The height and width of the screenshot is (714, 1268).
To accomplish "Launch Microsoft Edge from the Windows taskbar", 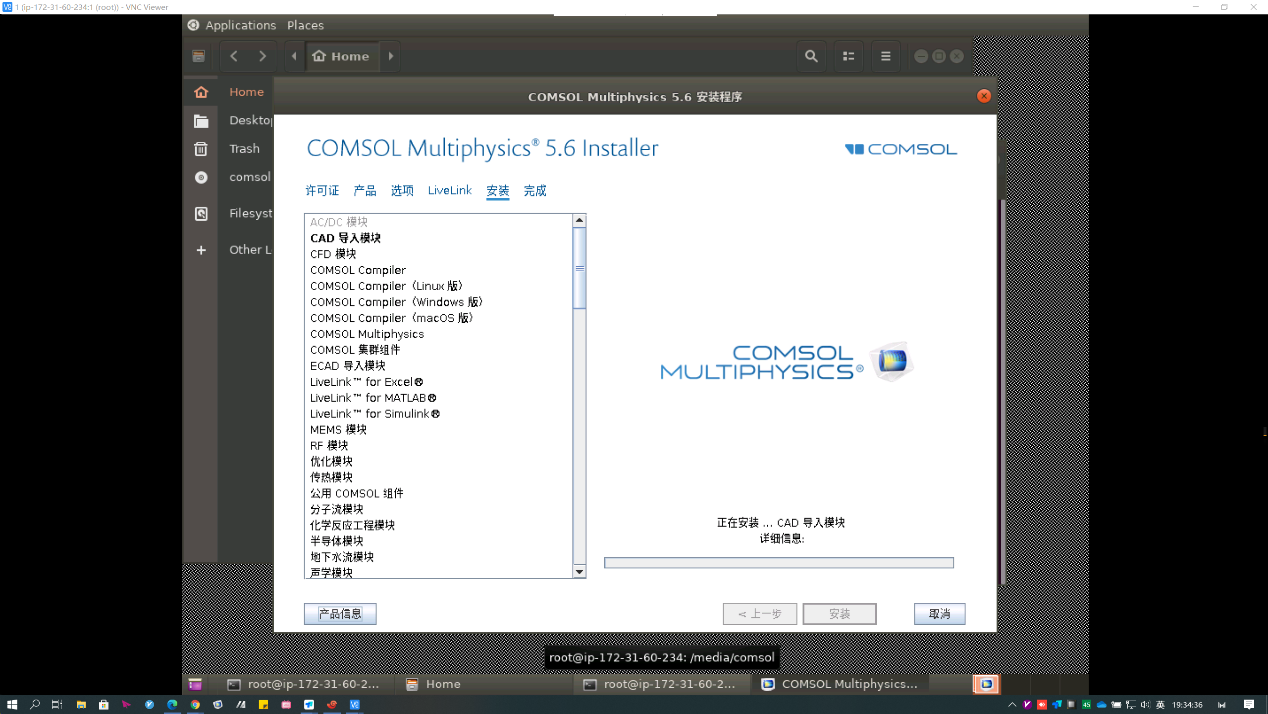I will (x=172, y=705).
